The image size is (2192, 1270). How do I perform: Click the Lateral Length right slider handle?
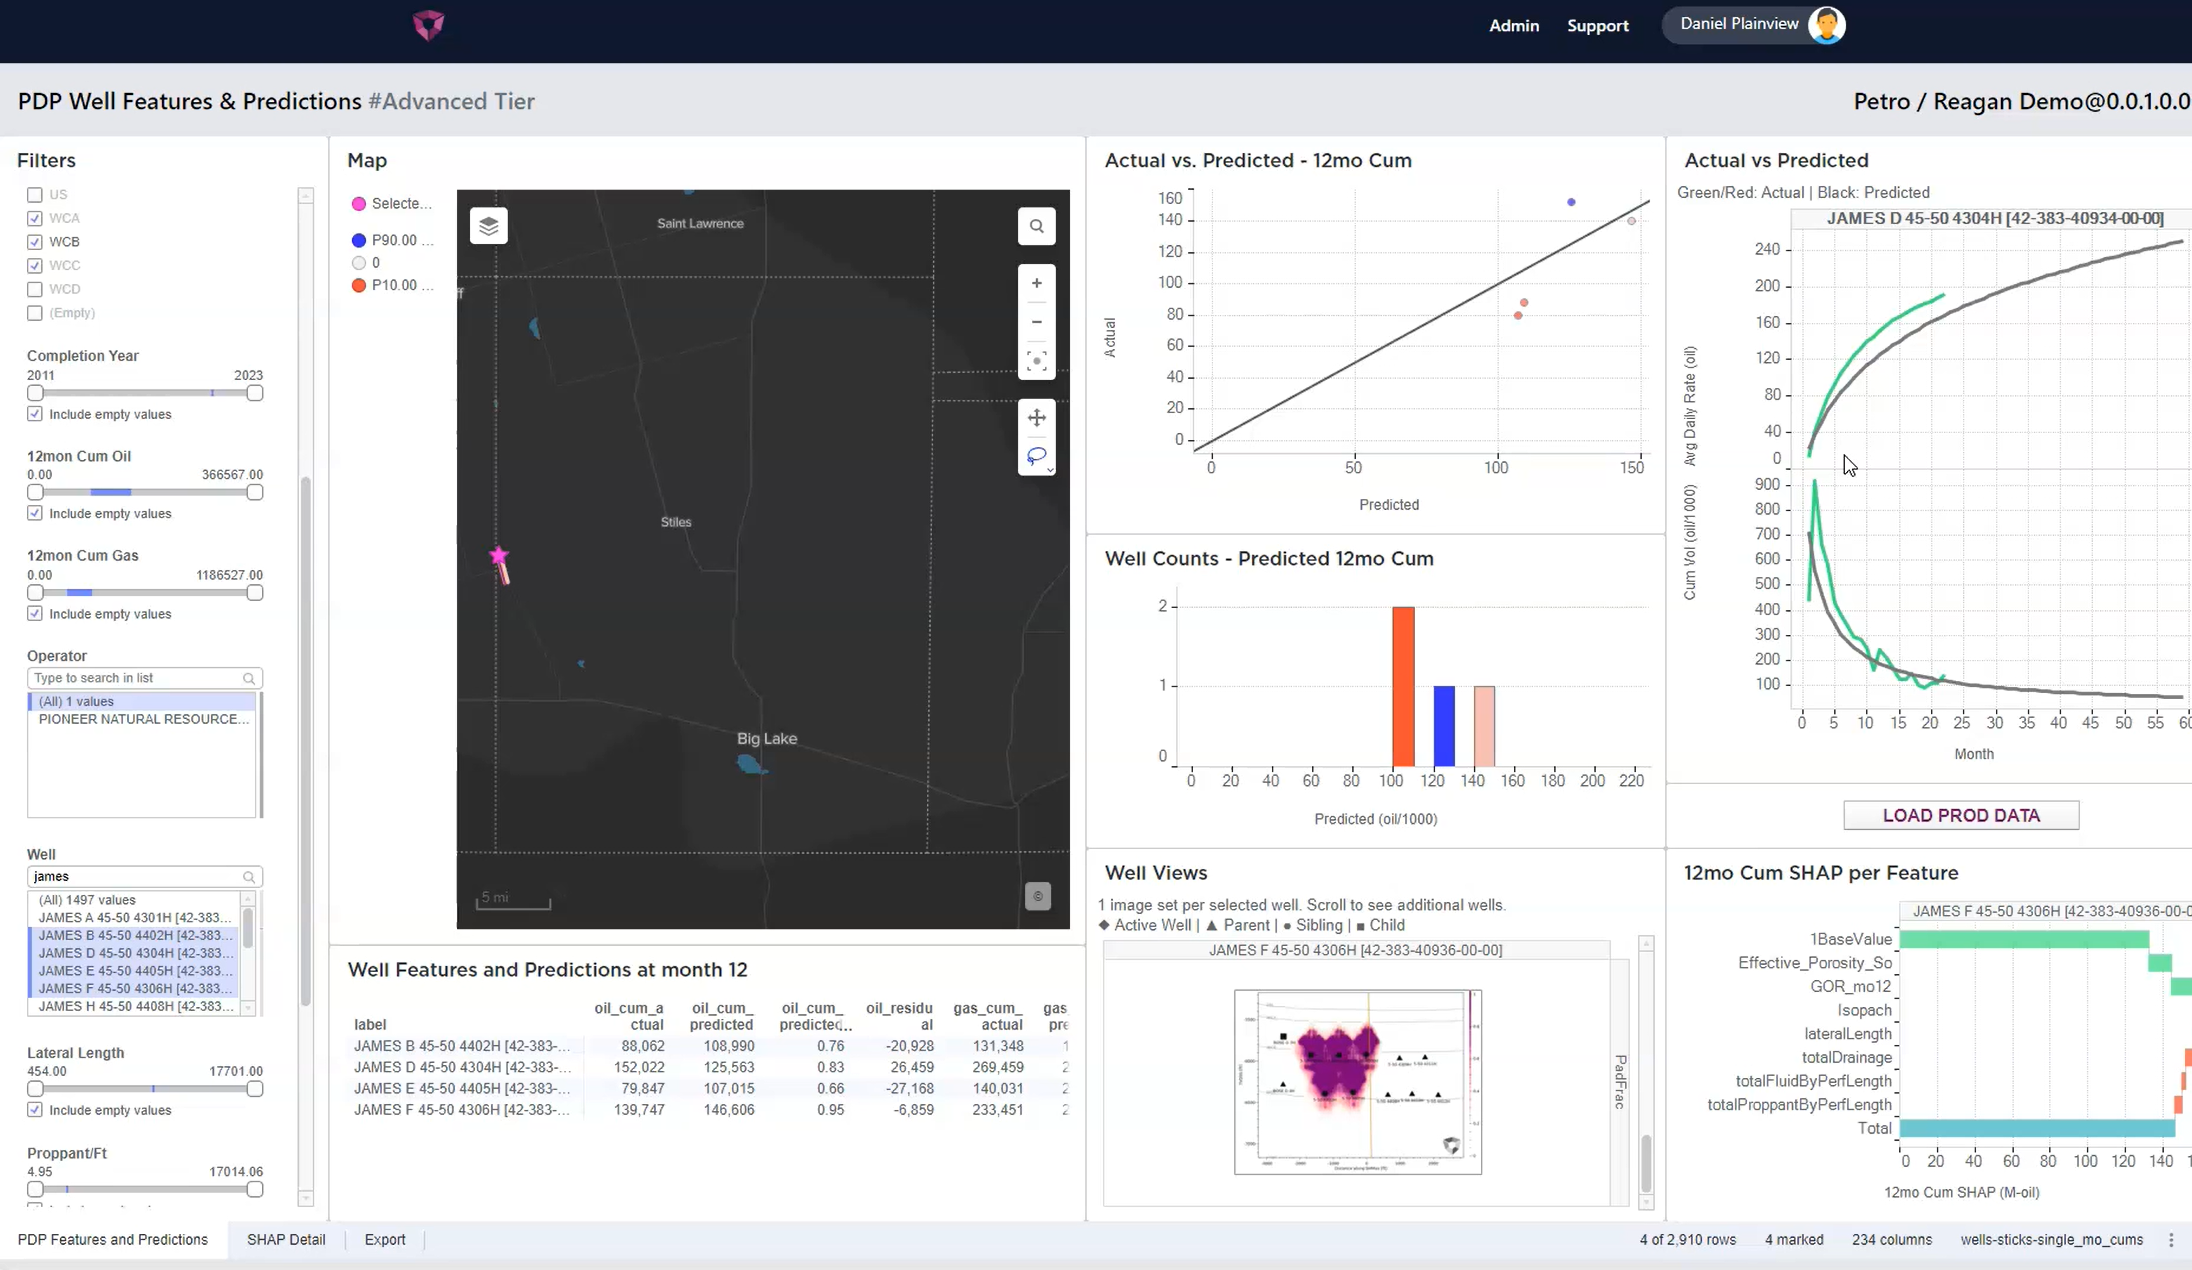point(255,1089)
